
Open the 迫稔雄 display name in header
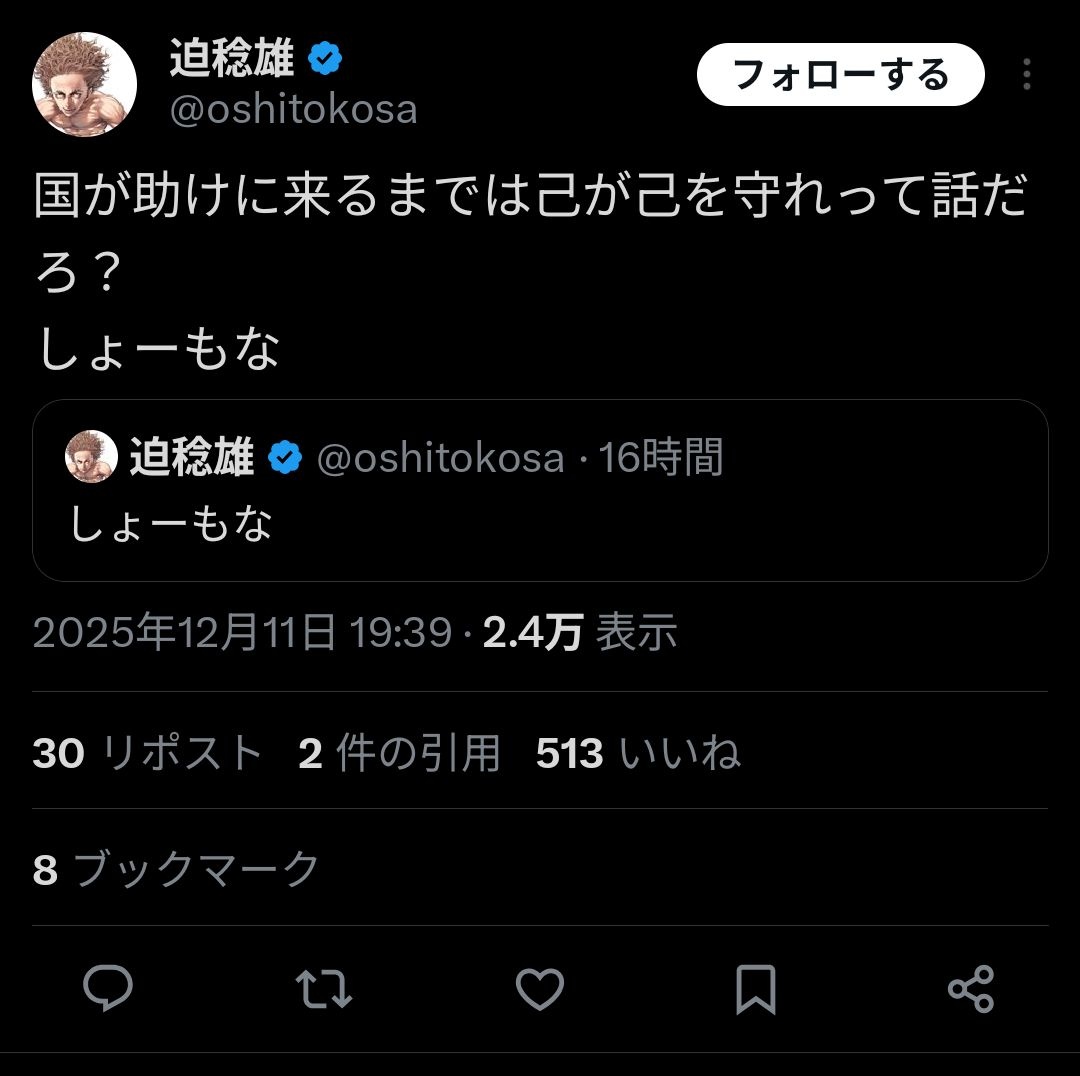pyautogui.click(x=232, y=60)
